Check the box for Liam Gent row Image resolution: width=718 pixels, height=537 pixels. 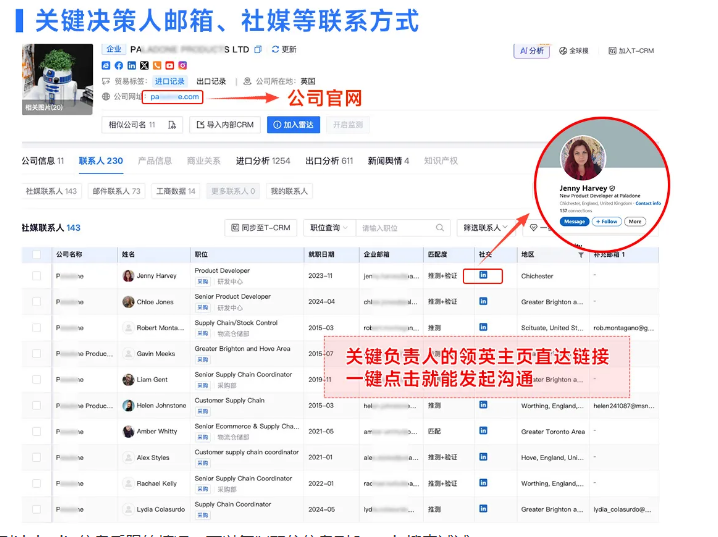coord(37,380)
